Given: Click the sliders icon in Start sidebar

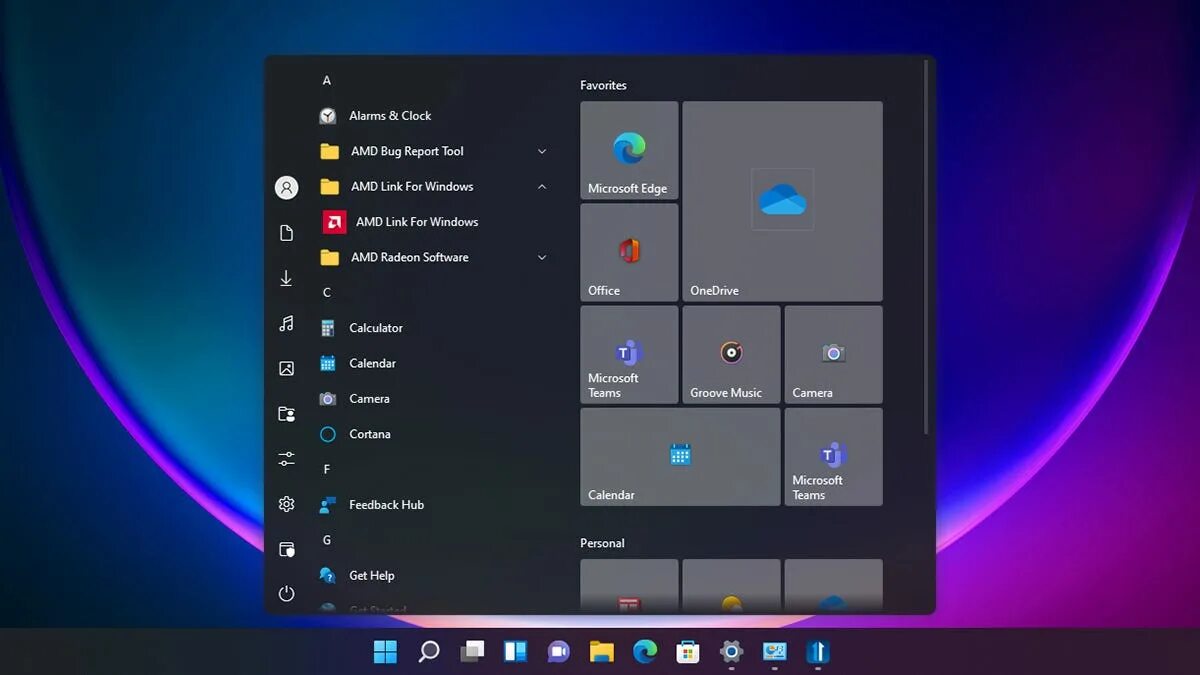Looking at the screenshot, I should click(286, 459).
